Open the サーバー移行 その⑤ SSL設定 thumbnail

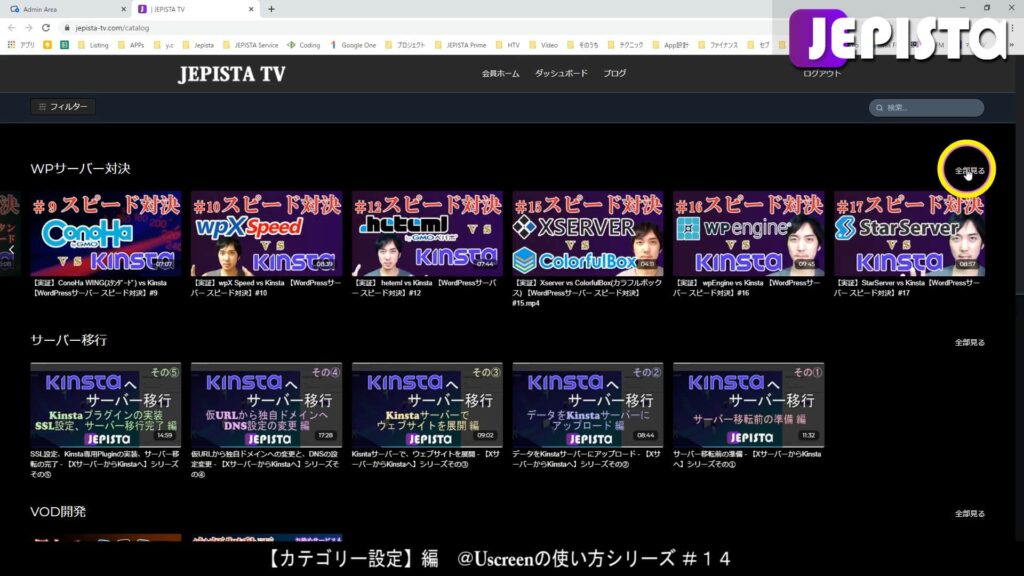106,405
